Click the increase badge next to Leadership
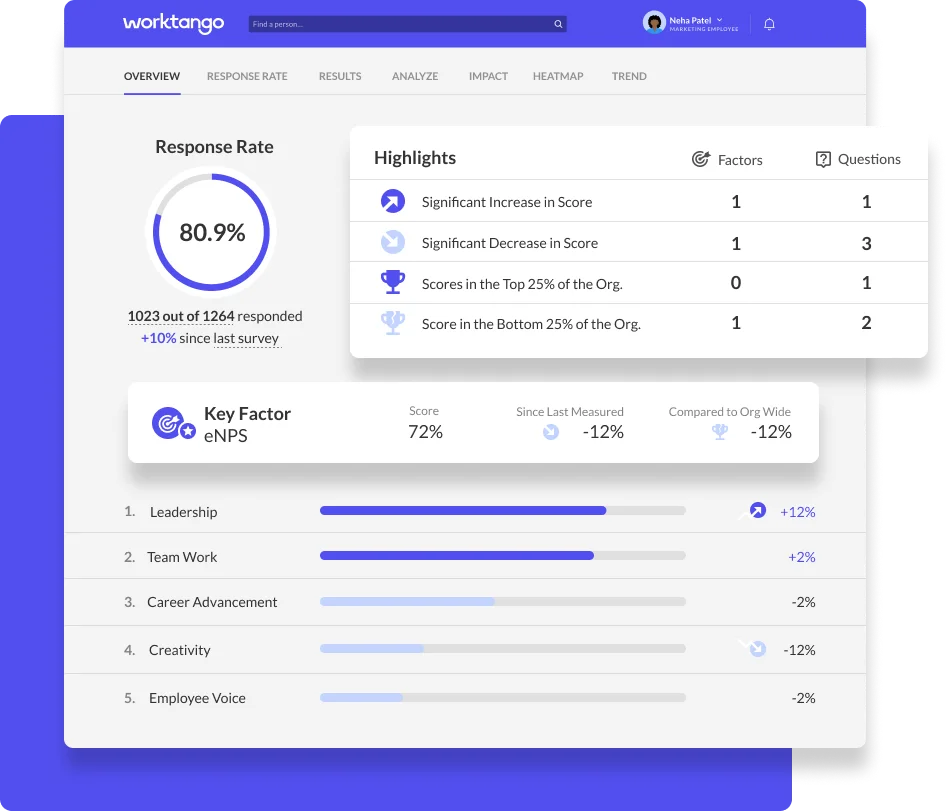 (757, 511)
